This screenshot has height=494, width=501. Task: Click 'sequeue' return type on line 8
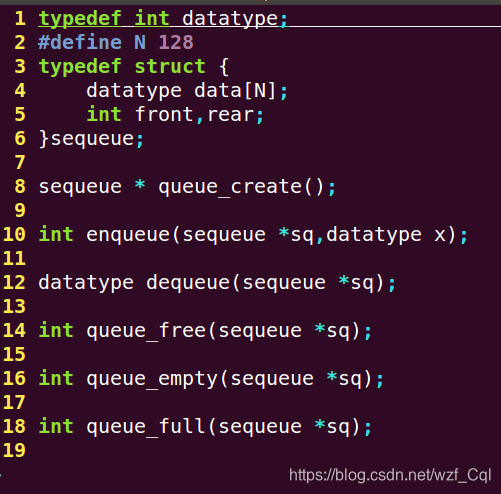point(80,186)
